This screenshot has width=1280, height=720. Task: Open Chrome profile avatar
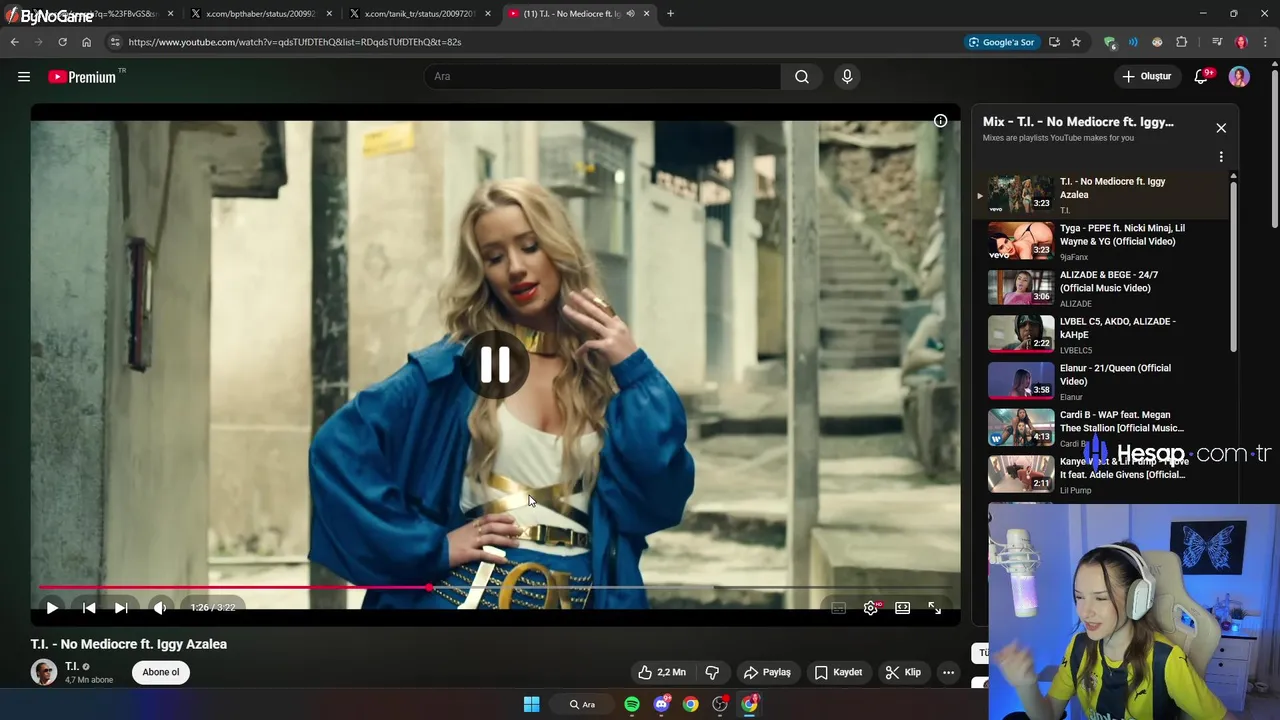coord(1242,42)
